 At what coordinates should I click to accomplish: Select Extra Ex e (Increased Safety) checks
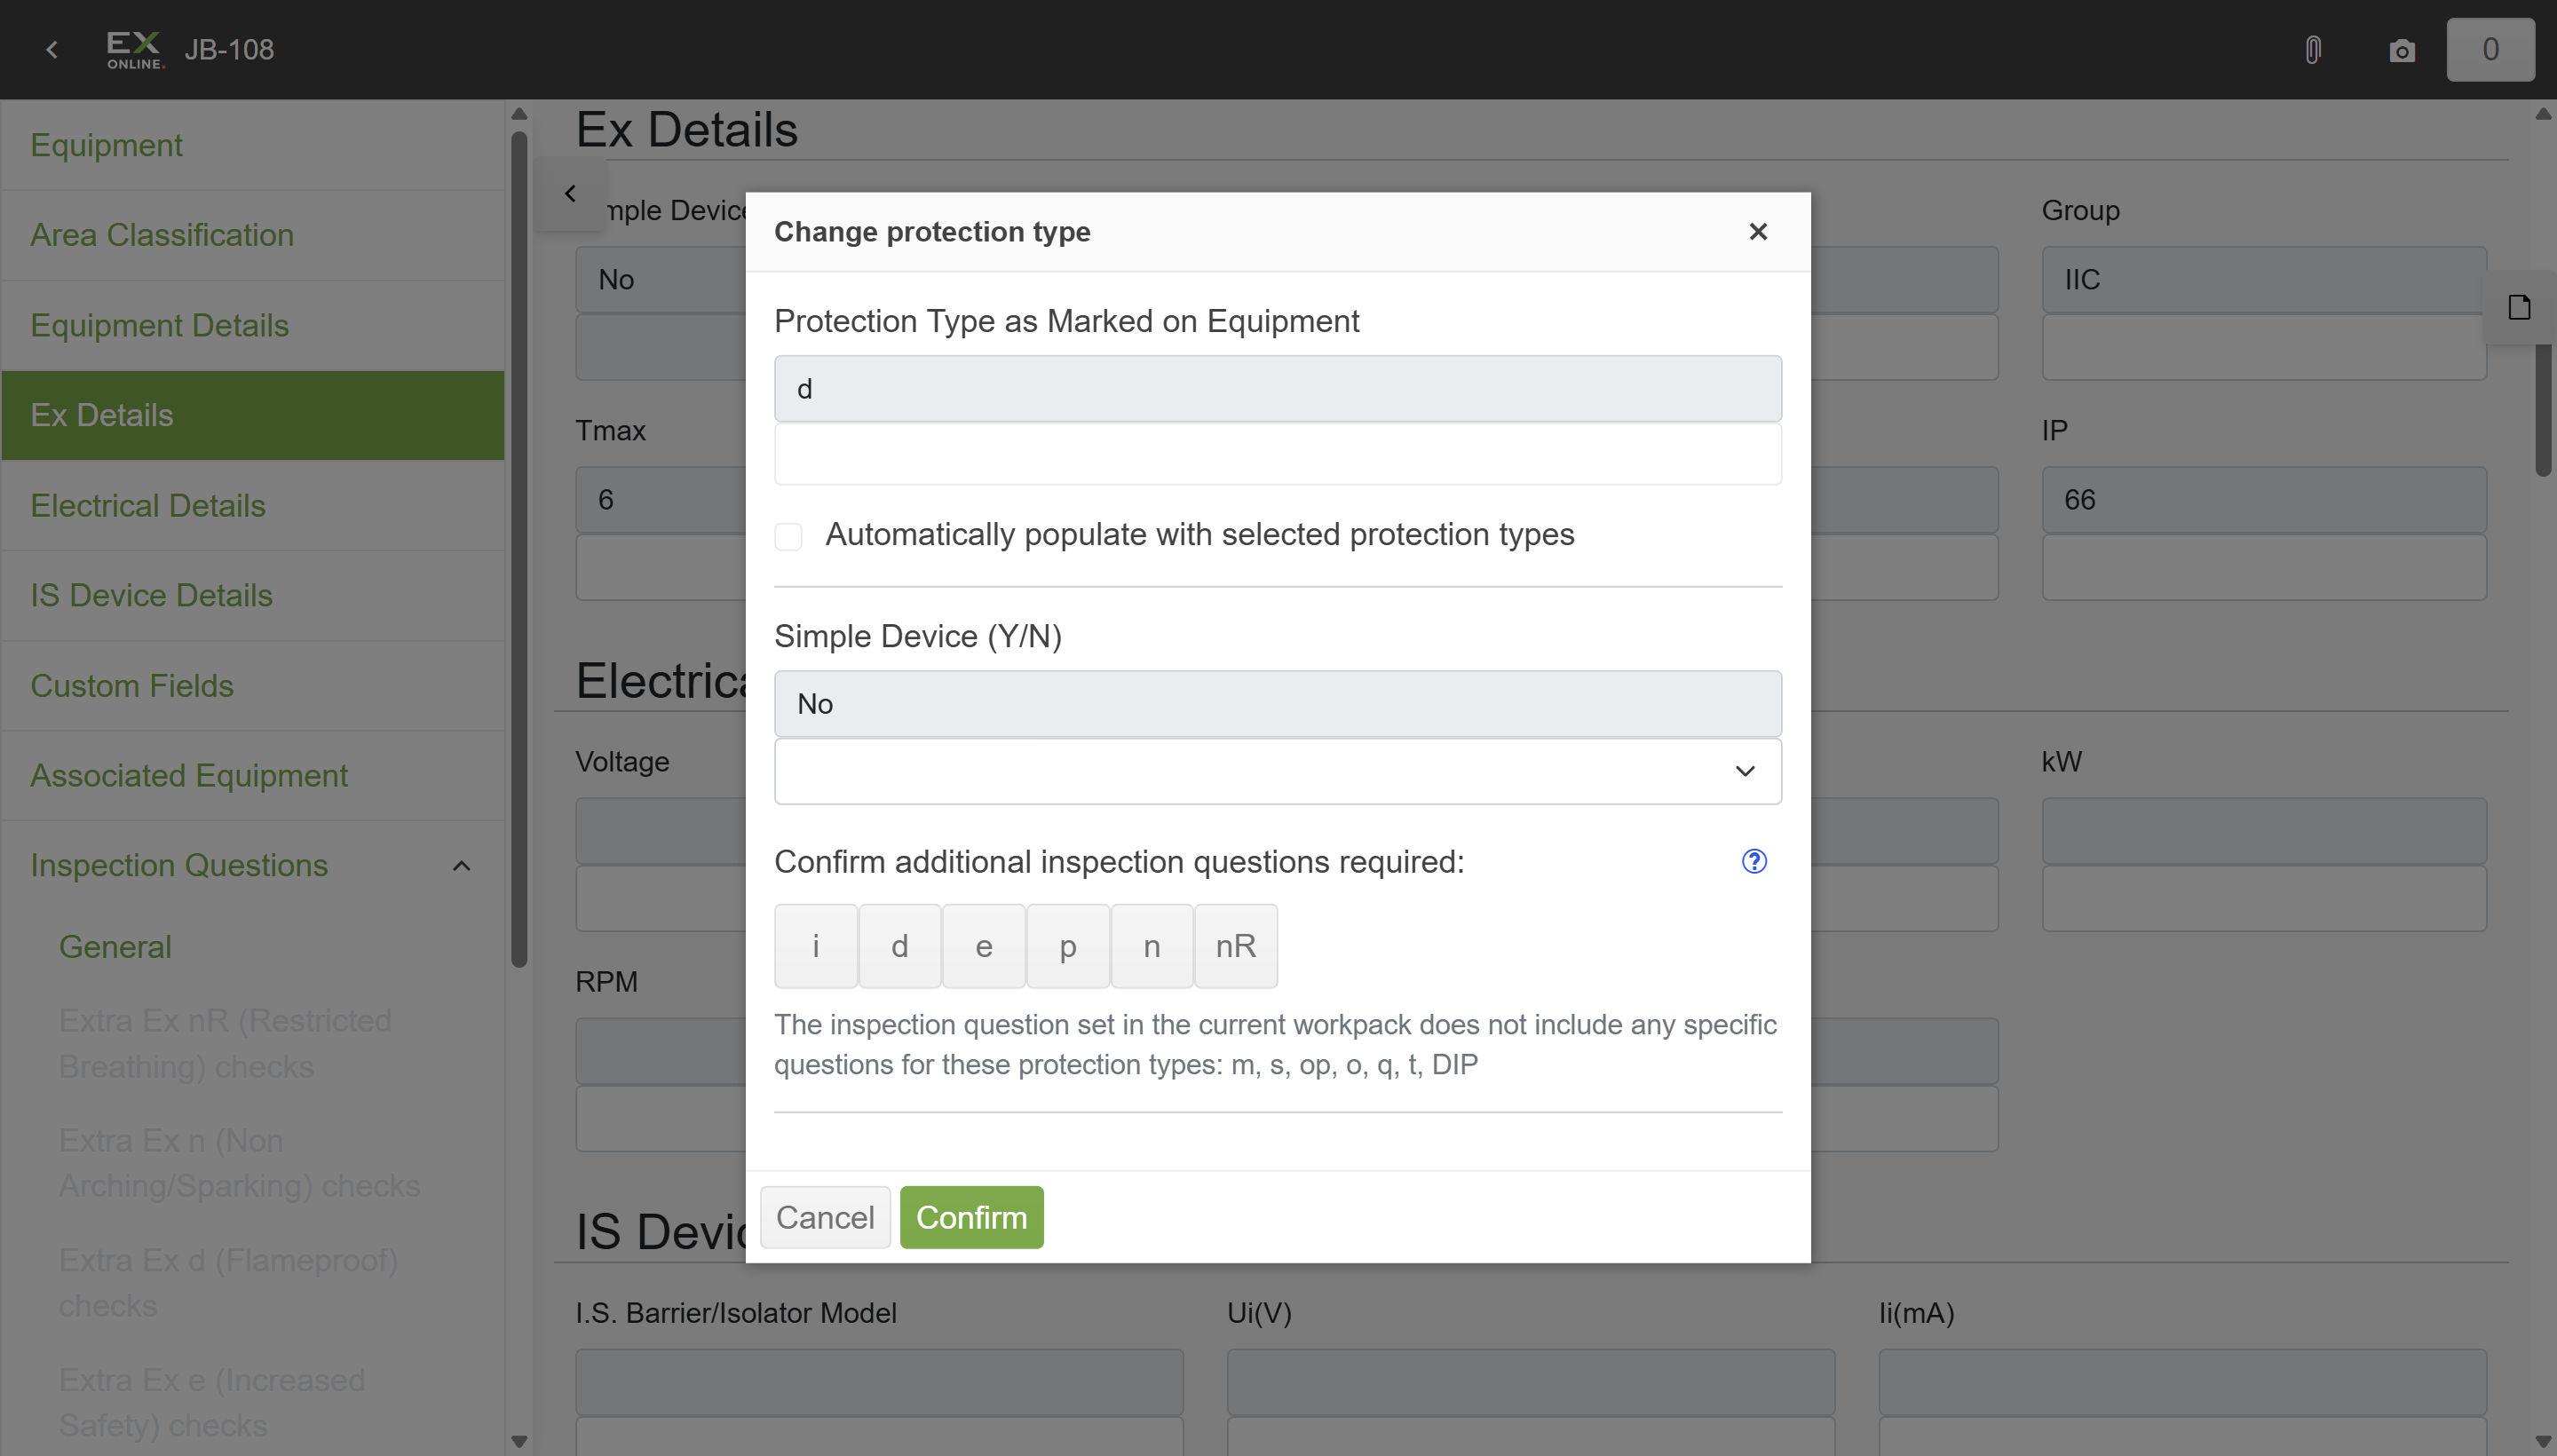pyautogui.click(x=212, y=1403)
